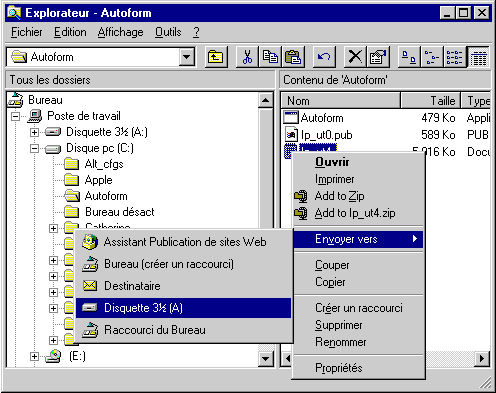
Task: Open the ? help menu
Action: 196,32
